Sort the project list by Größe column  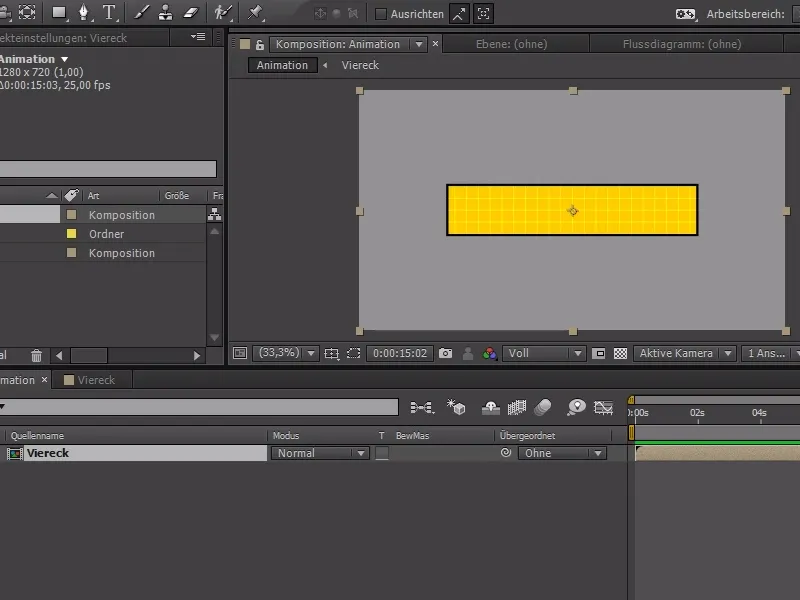tap(177, 195)
